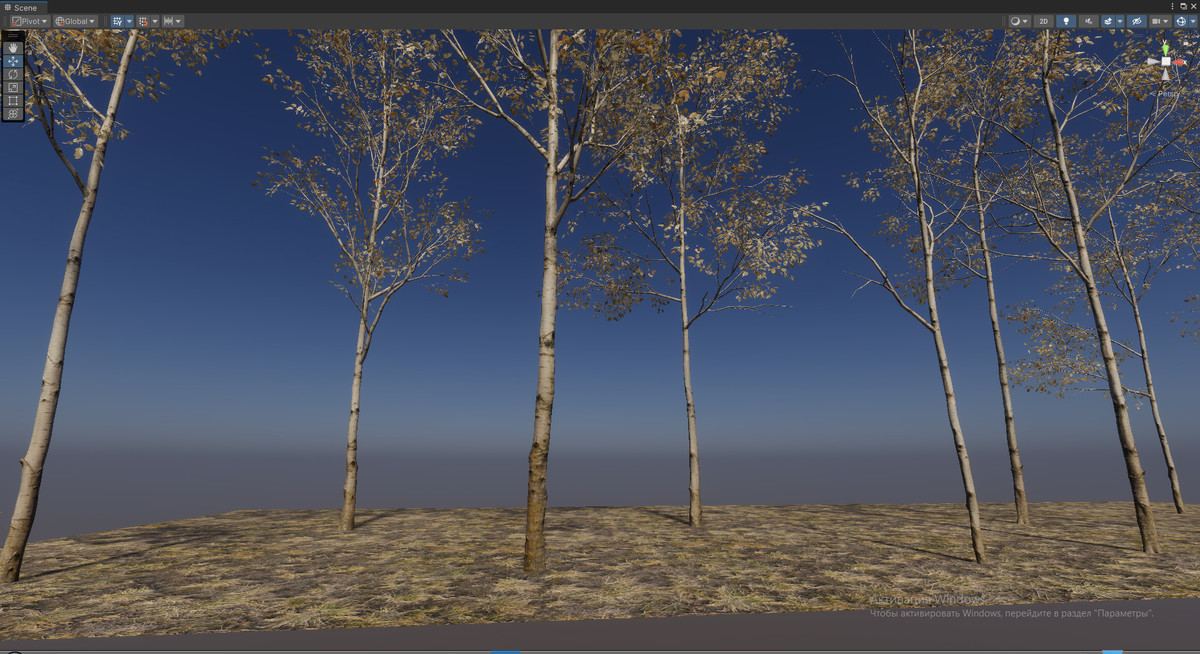This screenshot has height=654, width=1200.
Task: Switch to the Scene tab
Action: tap(23, 7)
